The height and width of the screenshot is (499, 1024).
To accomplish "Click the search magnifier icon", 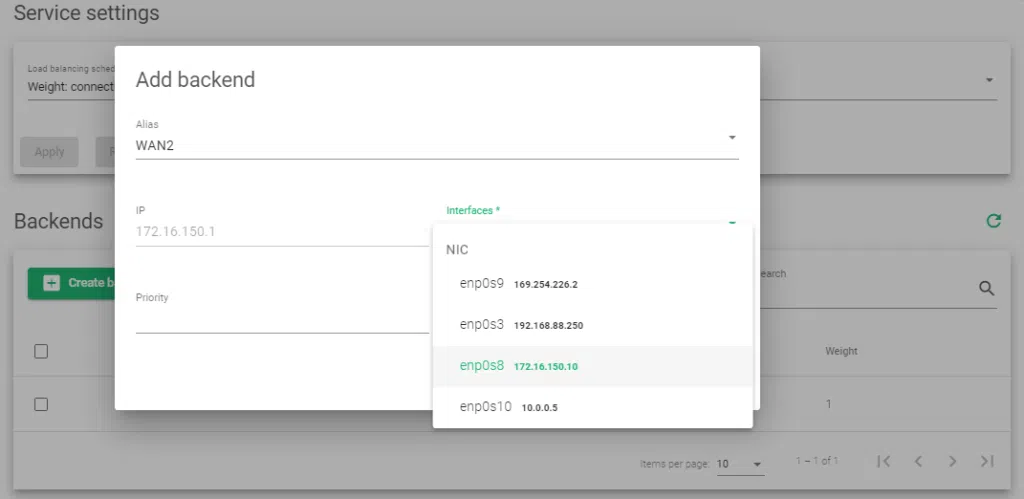I will coord(986,288).
